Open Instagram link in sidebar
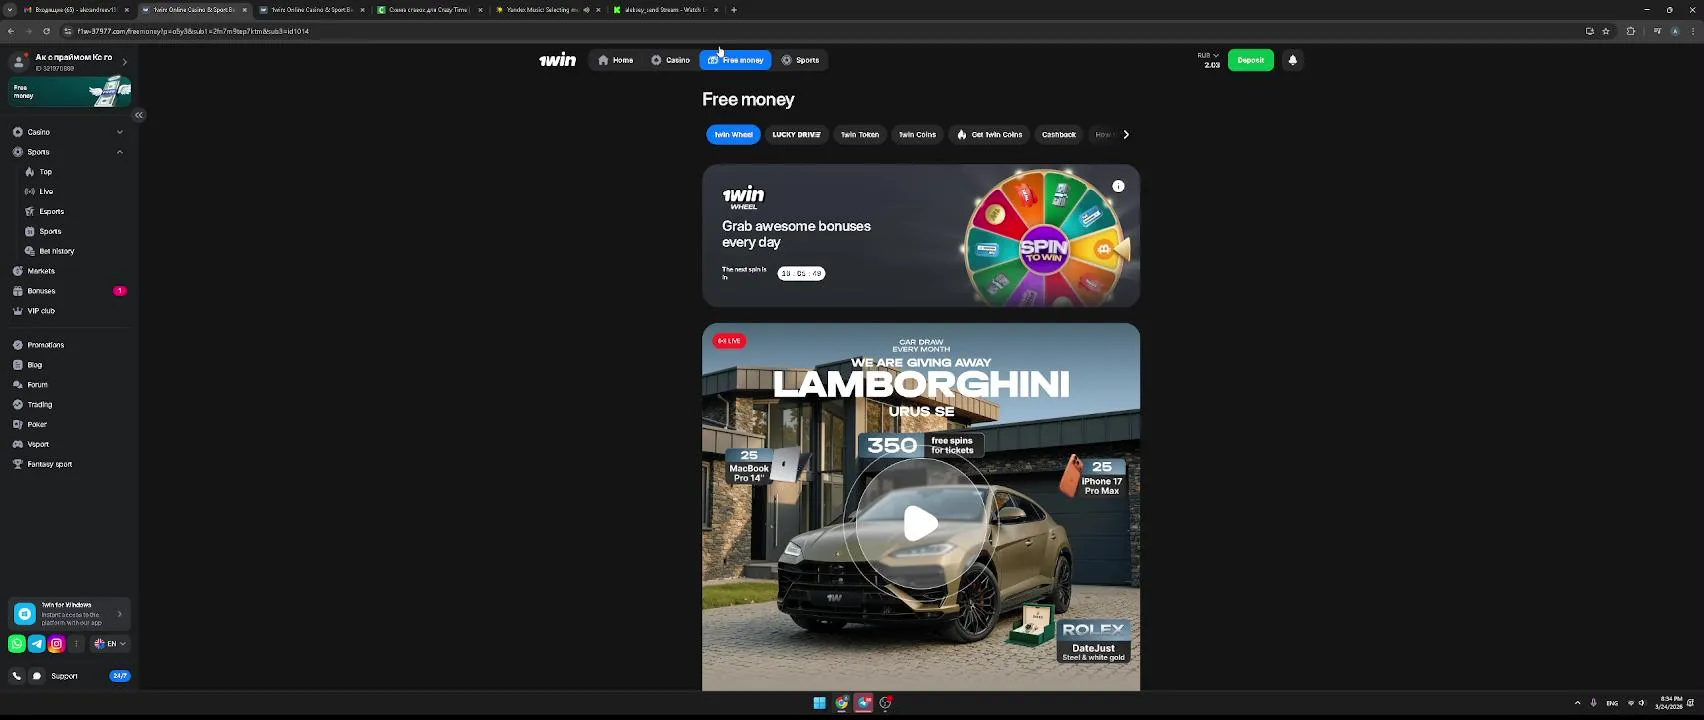Image resolution: width=1704 pixels, height=720 pixels. pyautogui.click(x=57, y=644)
